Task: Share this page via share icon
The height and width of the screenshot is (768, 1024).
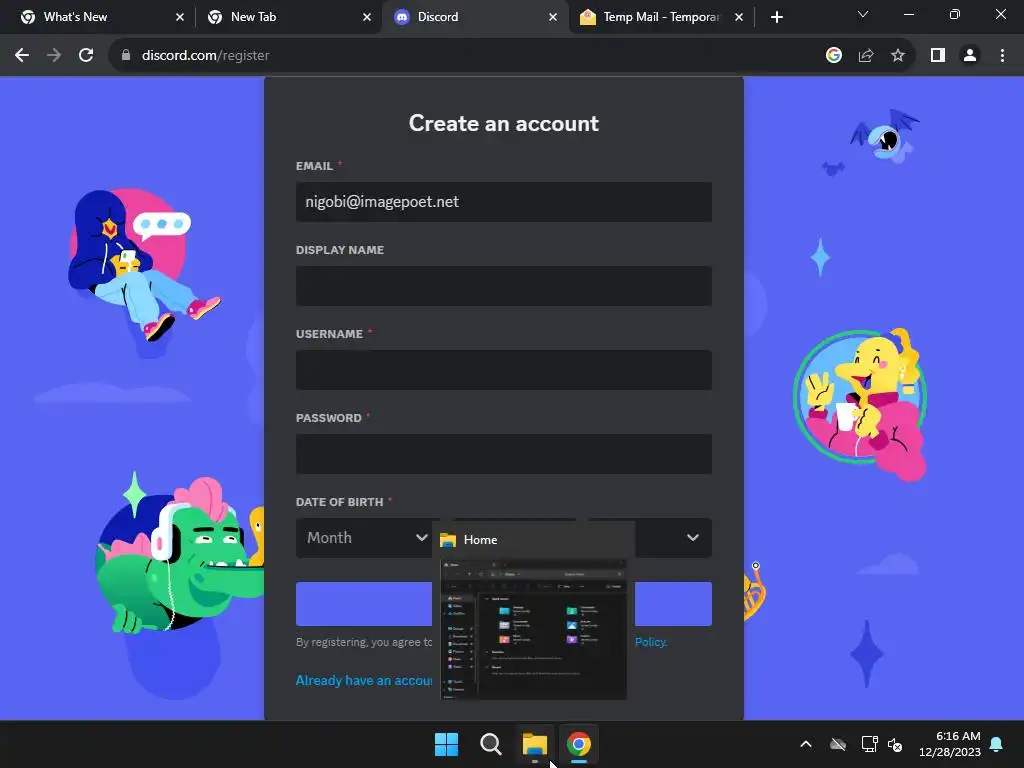Action: point(866,56)
